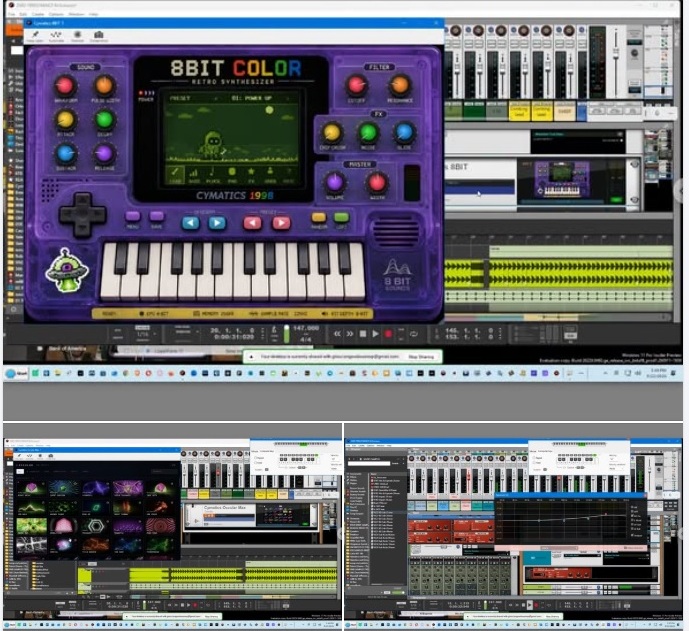Screen dimensions: 689x631
Task: Adjust the red Cutoff filter knob
Action: (x=356, y=85)
